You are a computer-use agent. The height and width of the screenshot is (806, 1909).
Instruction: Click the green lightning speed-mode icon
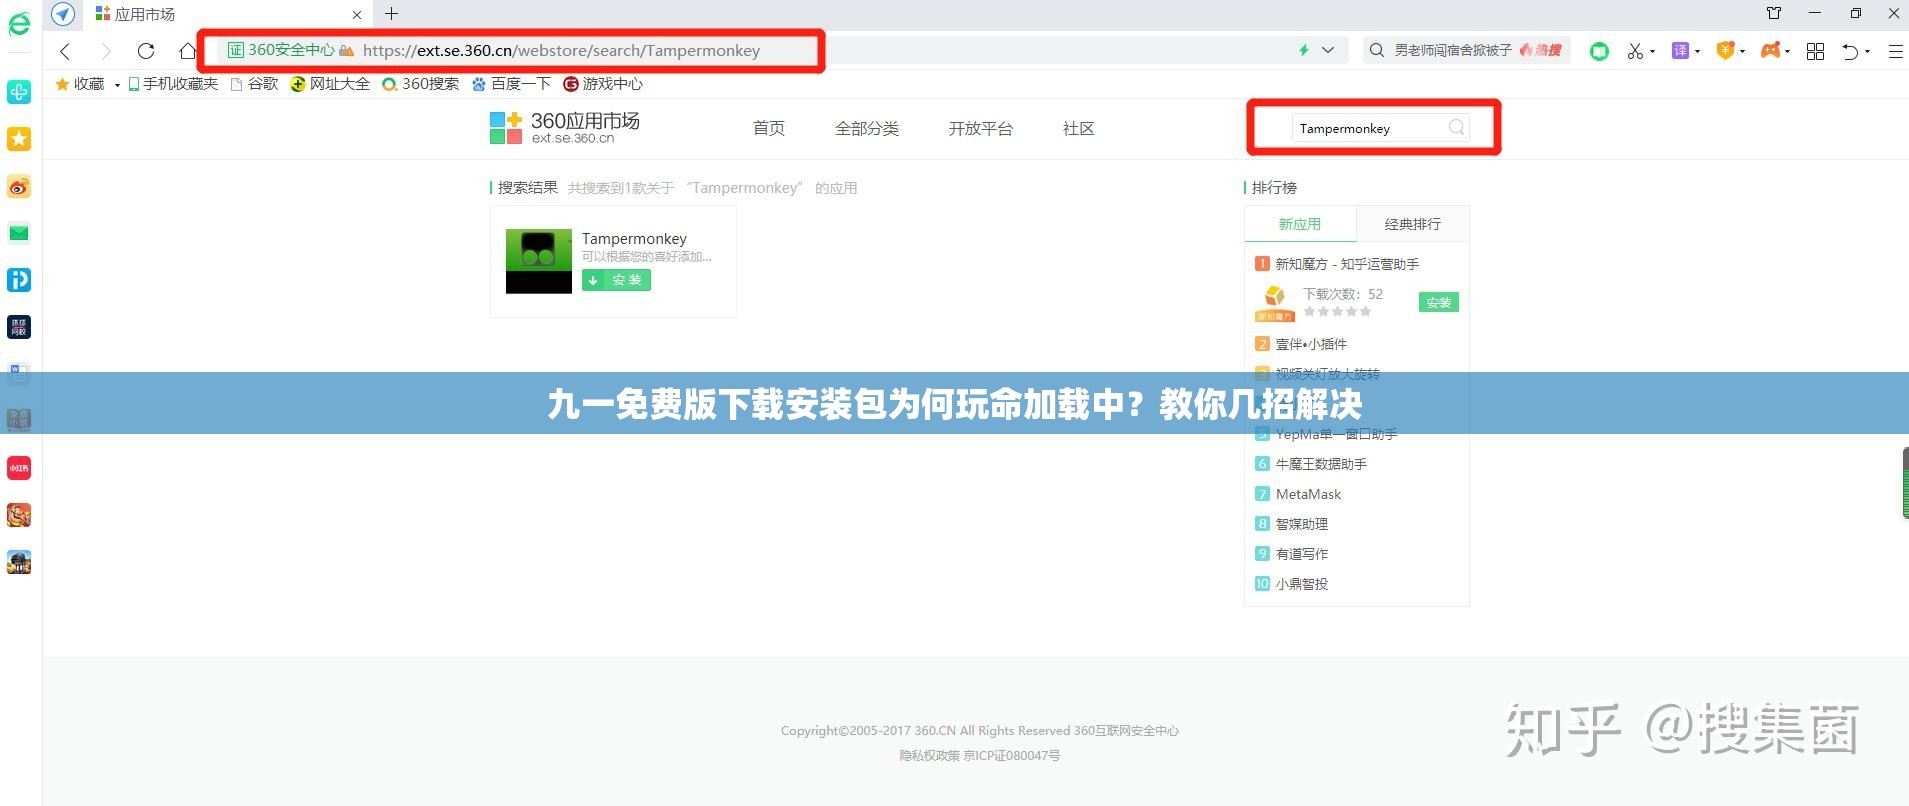[1304, 50]
